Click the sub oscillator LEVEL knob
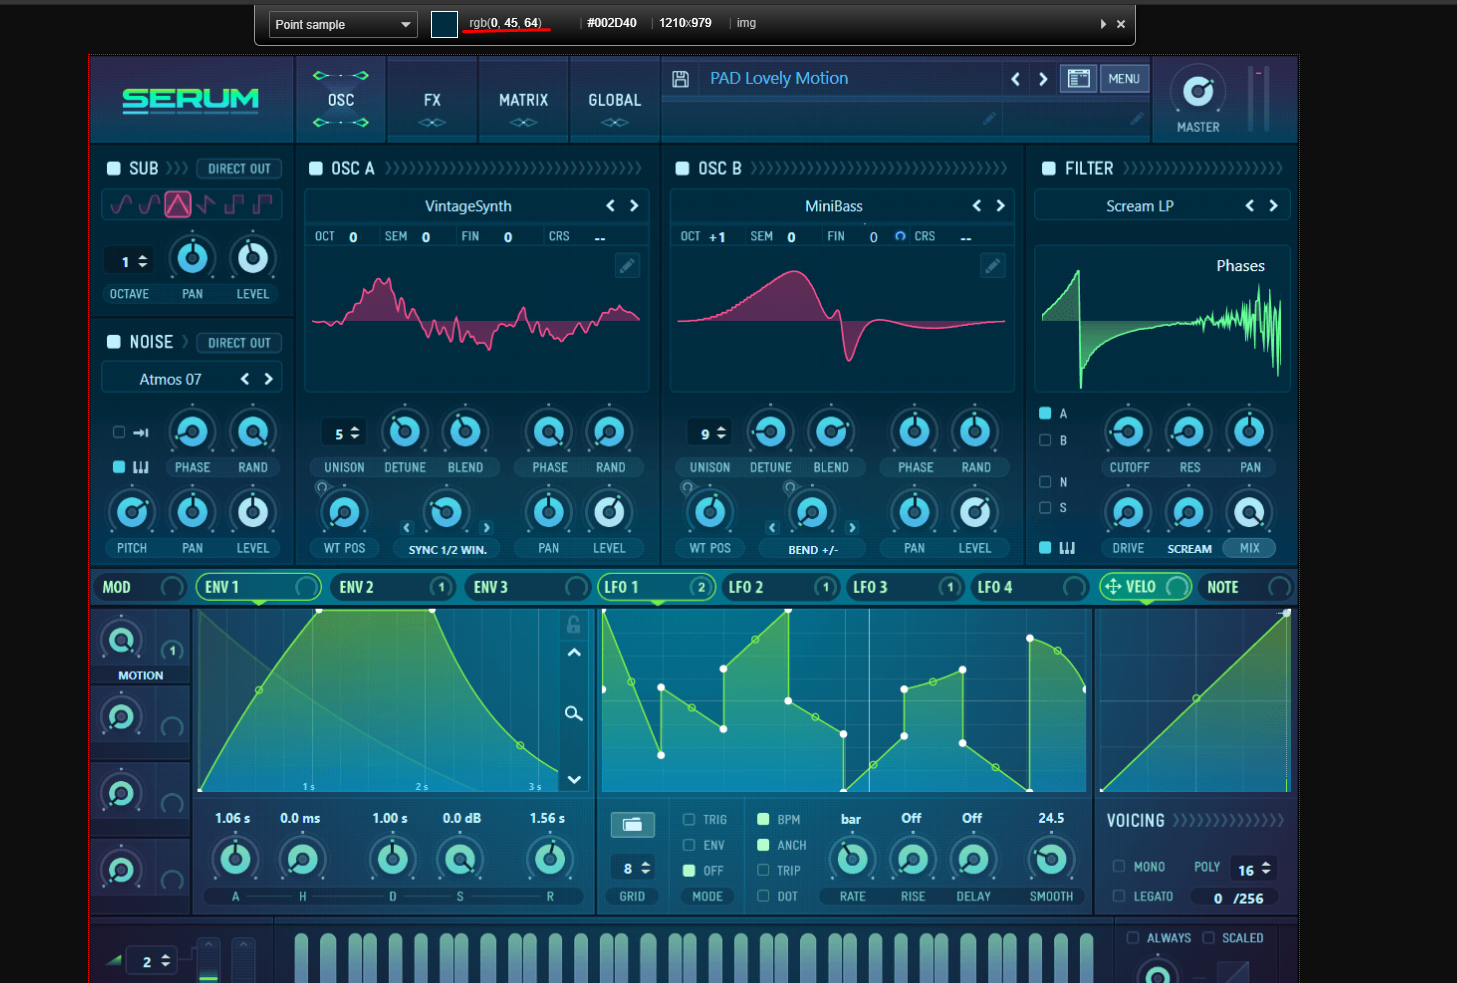The height and width of the screenshot is (983, 1457). click(252, 258)
